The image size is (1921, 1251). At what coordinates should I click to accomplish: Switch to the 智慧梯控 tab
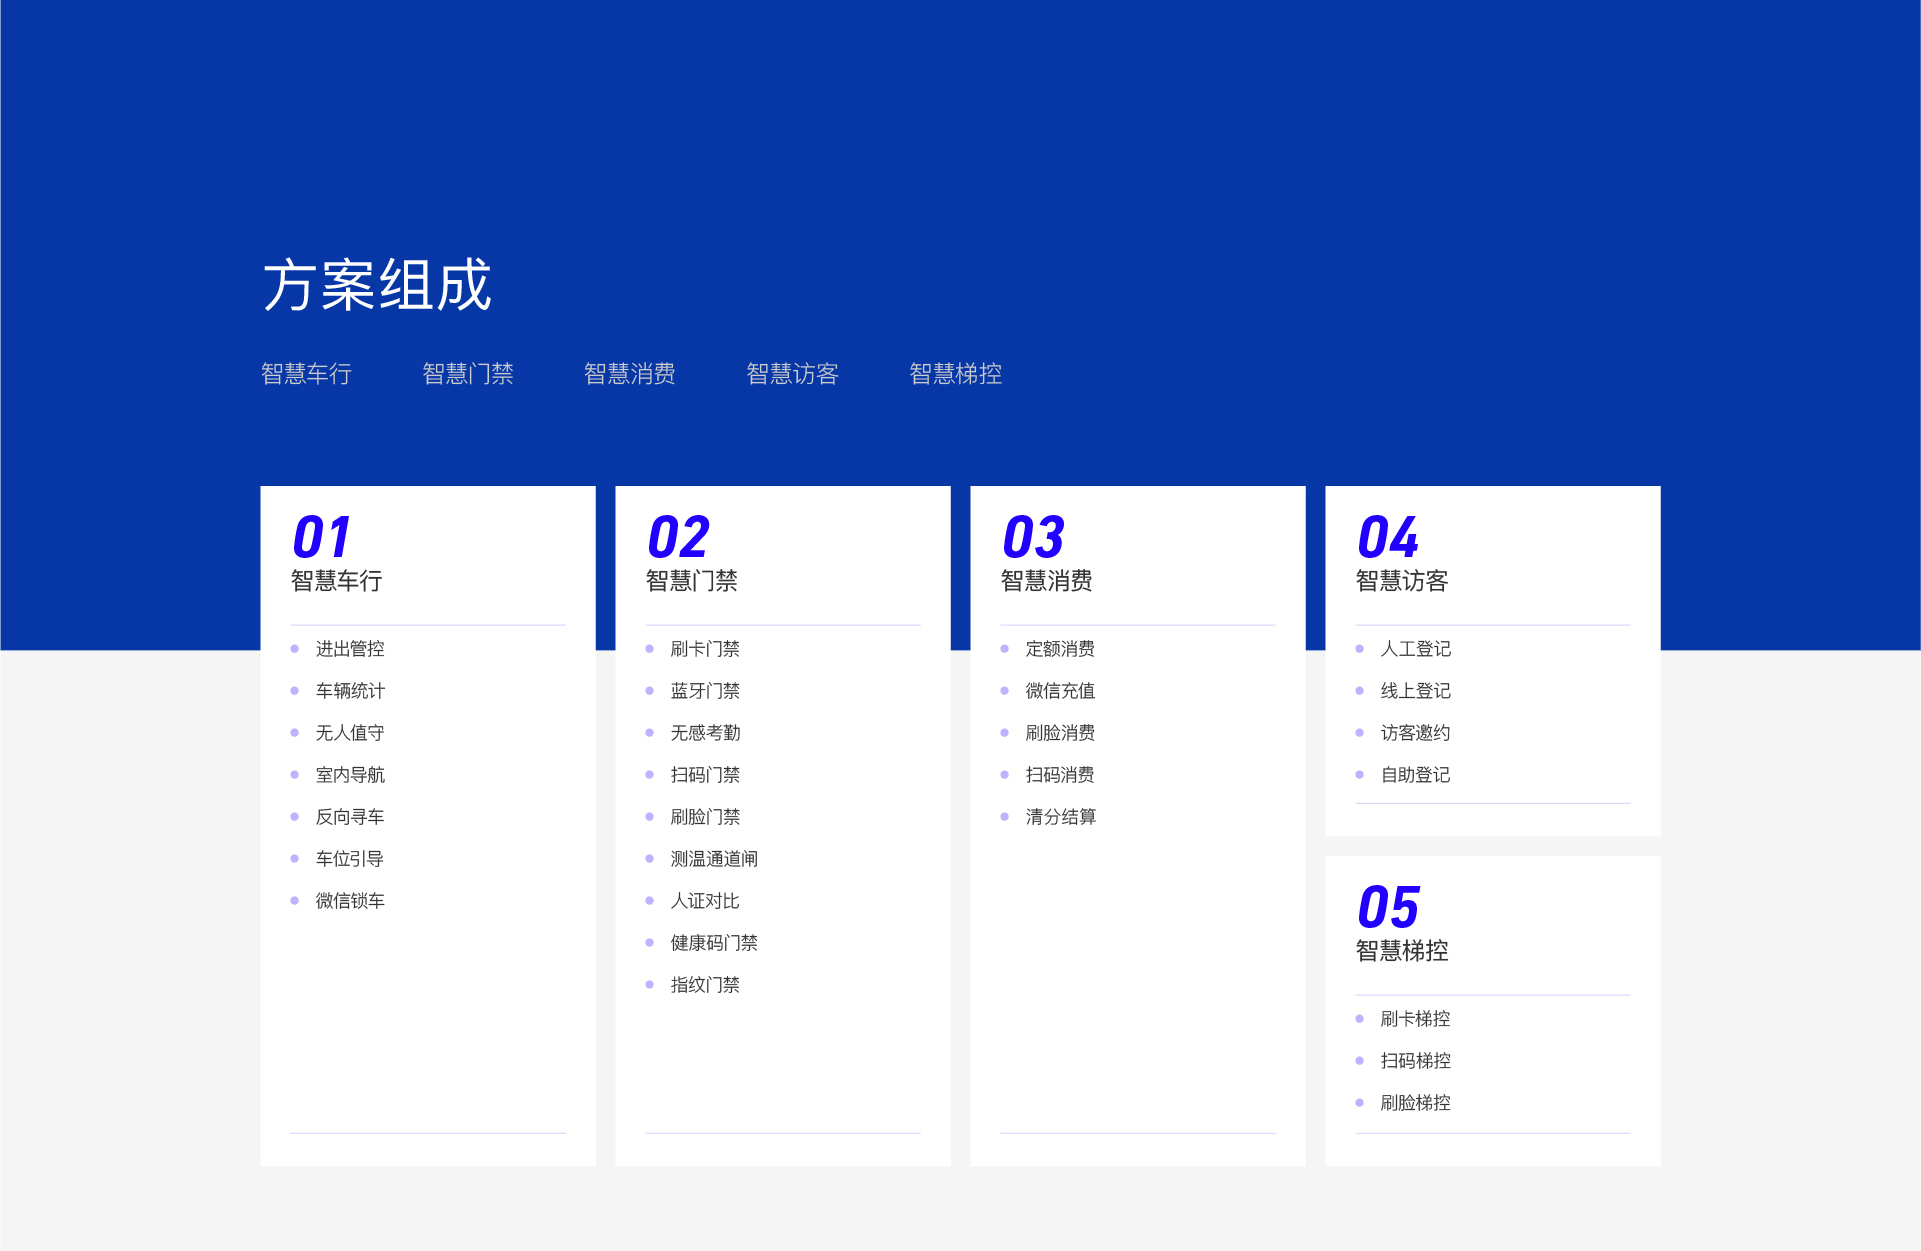(x=955, y=374)
